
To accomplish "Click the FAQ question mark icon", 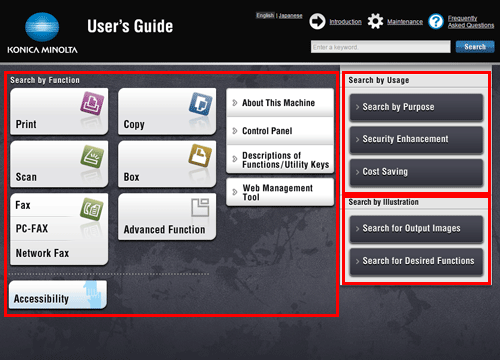I will tap(436, 22).
